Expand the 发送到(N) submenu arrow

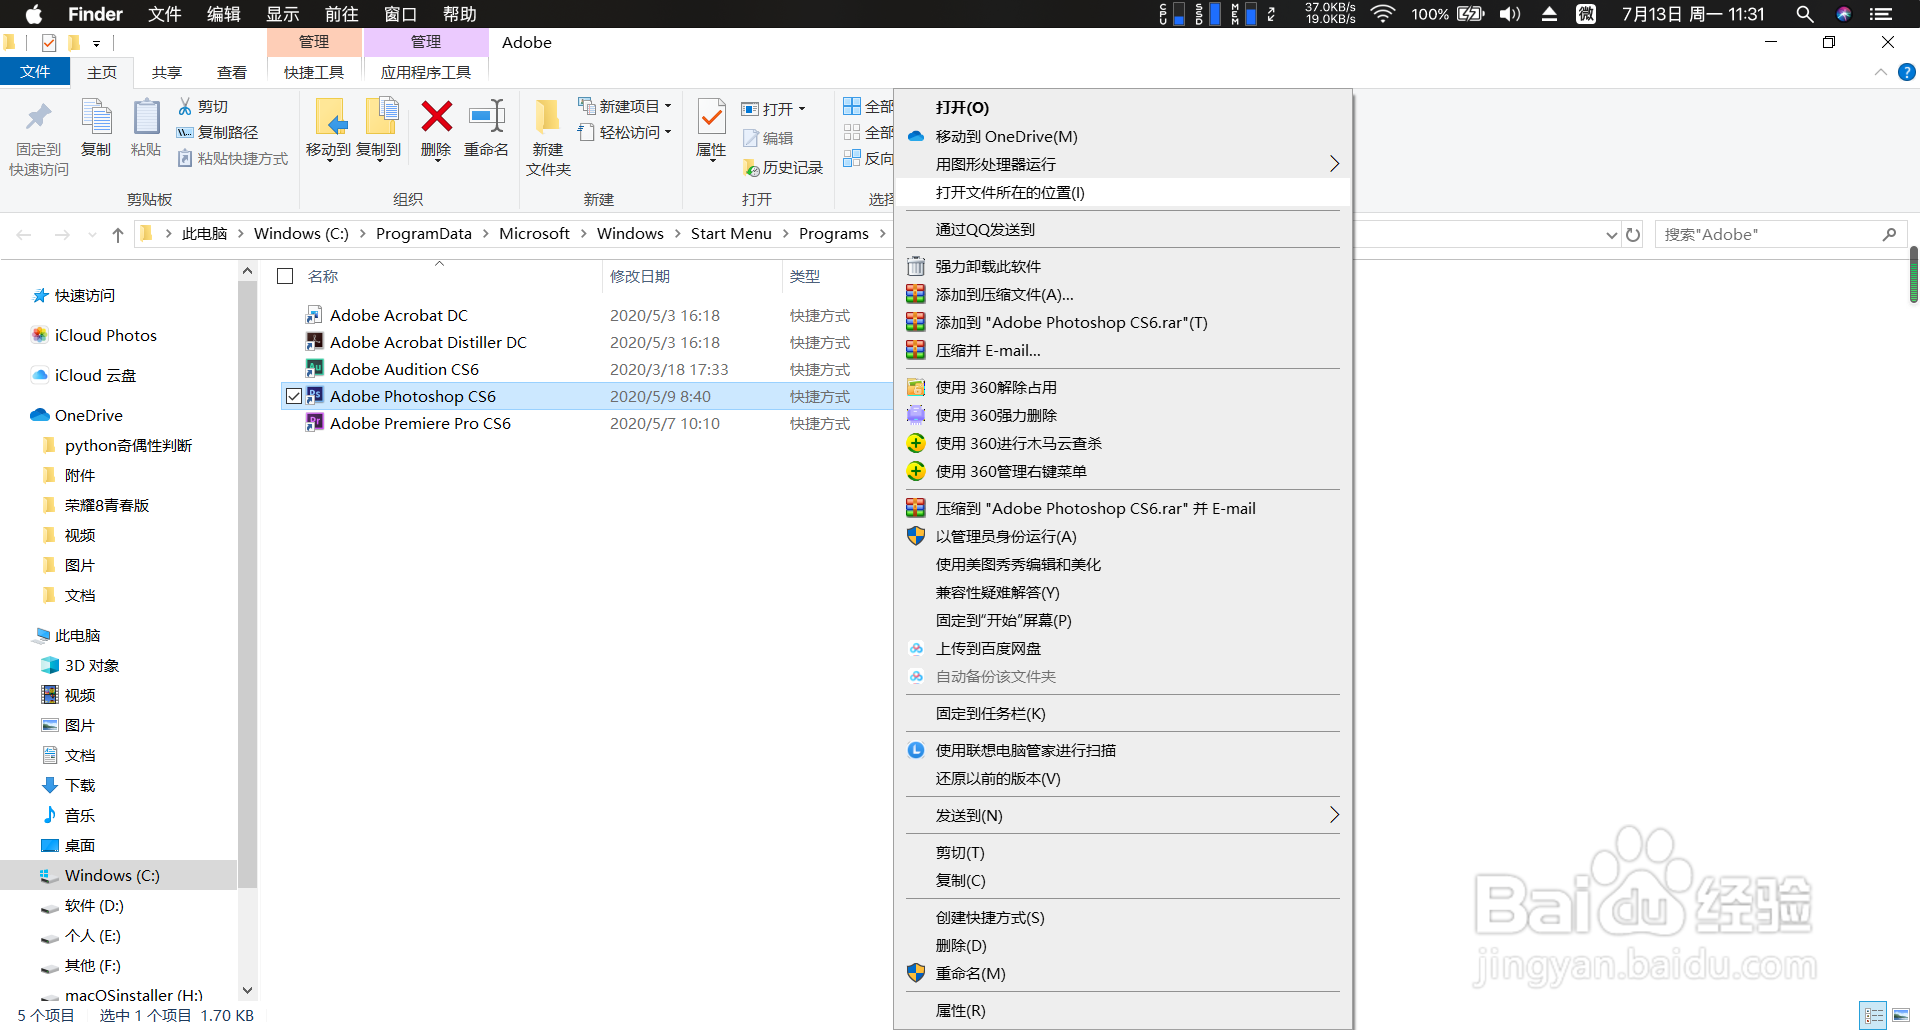[1334, 815]
